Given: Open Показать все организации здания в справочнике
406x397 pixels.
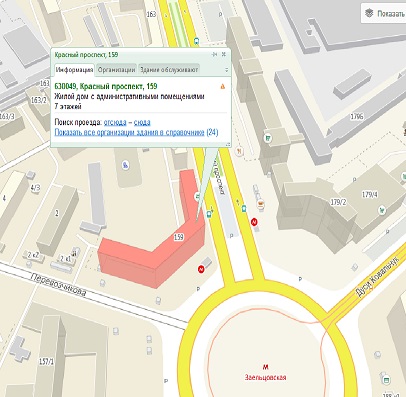Looking at the screenshot, I should [x=129, y=132].
